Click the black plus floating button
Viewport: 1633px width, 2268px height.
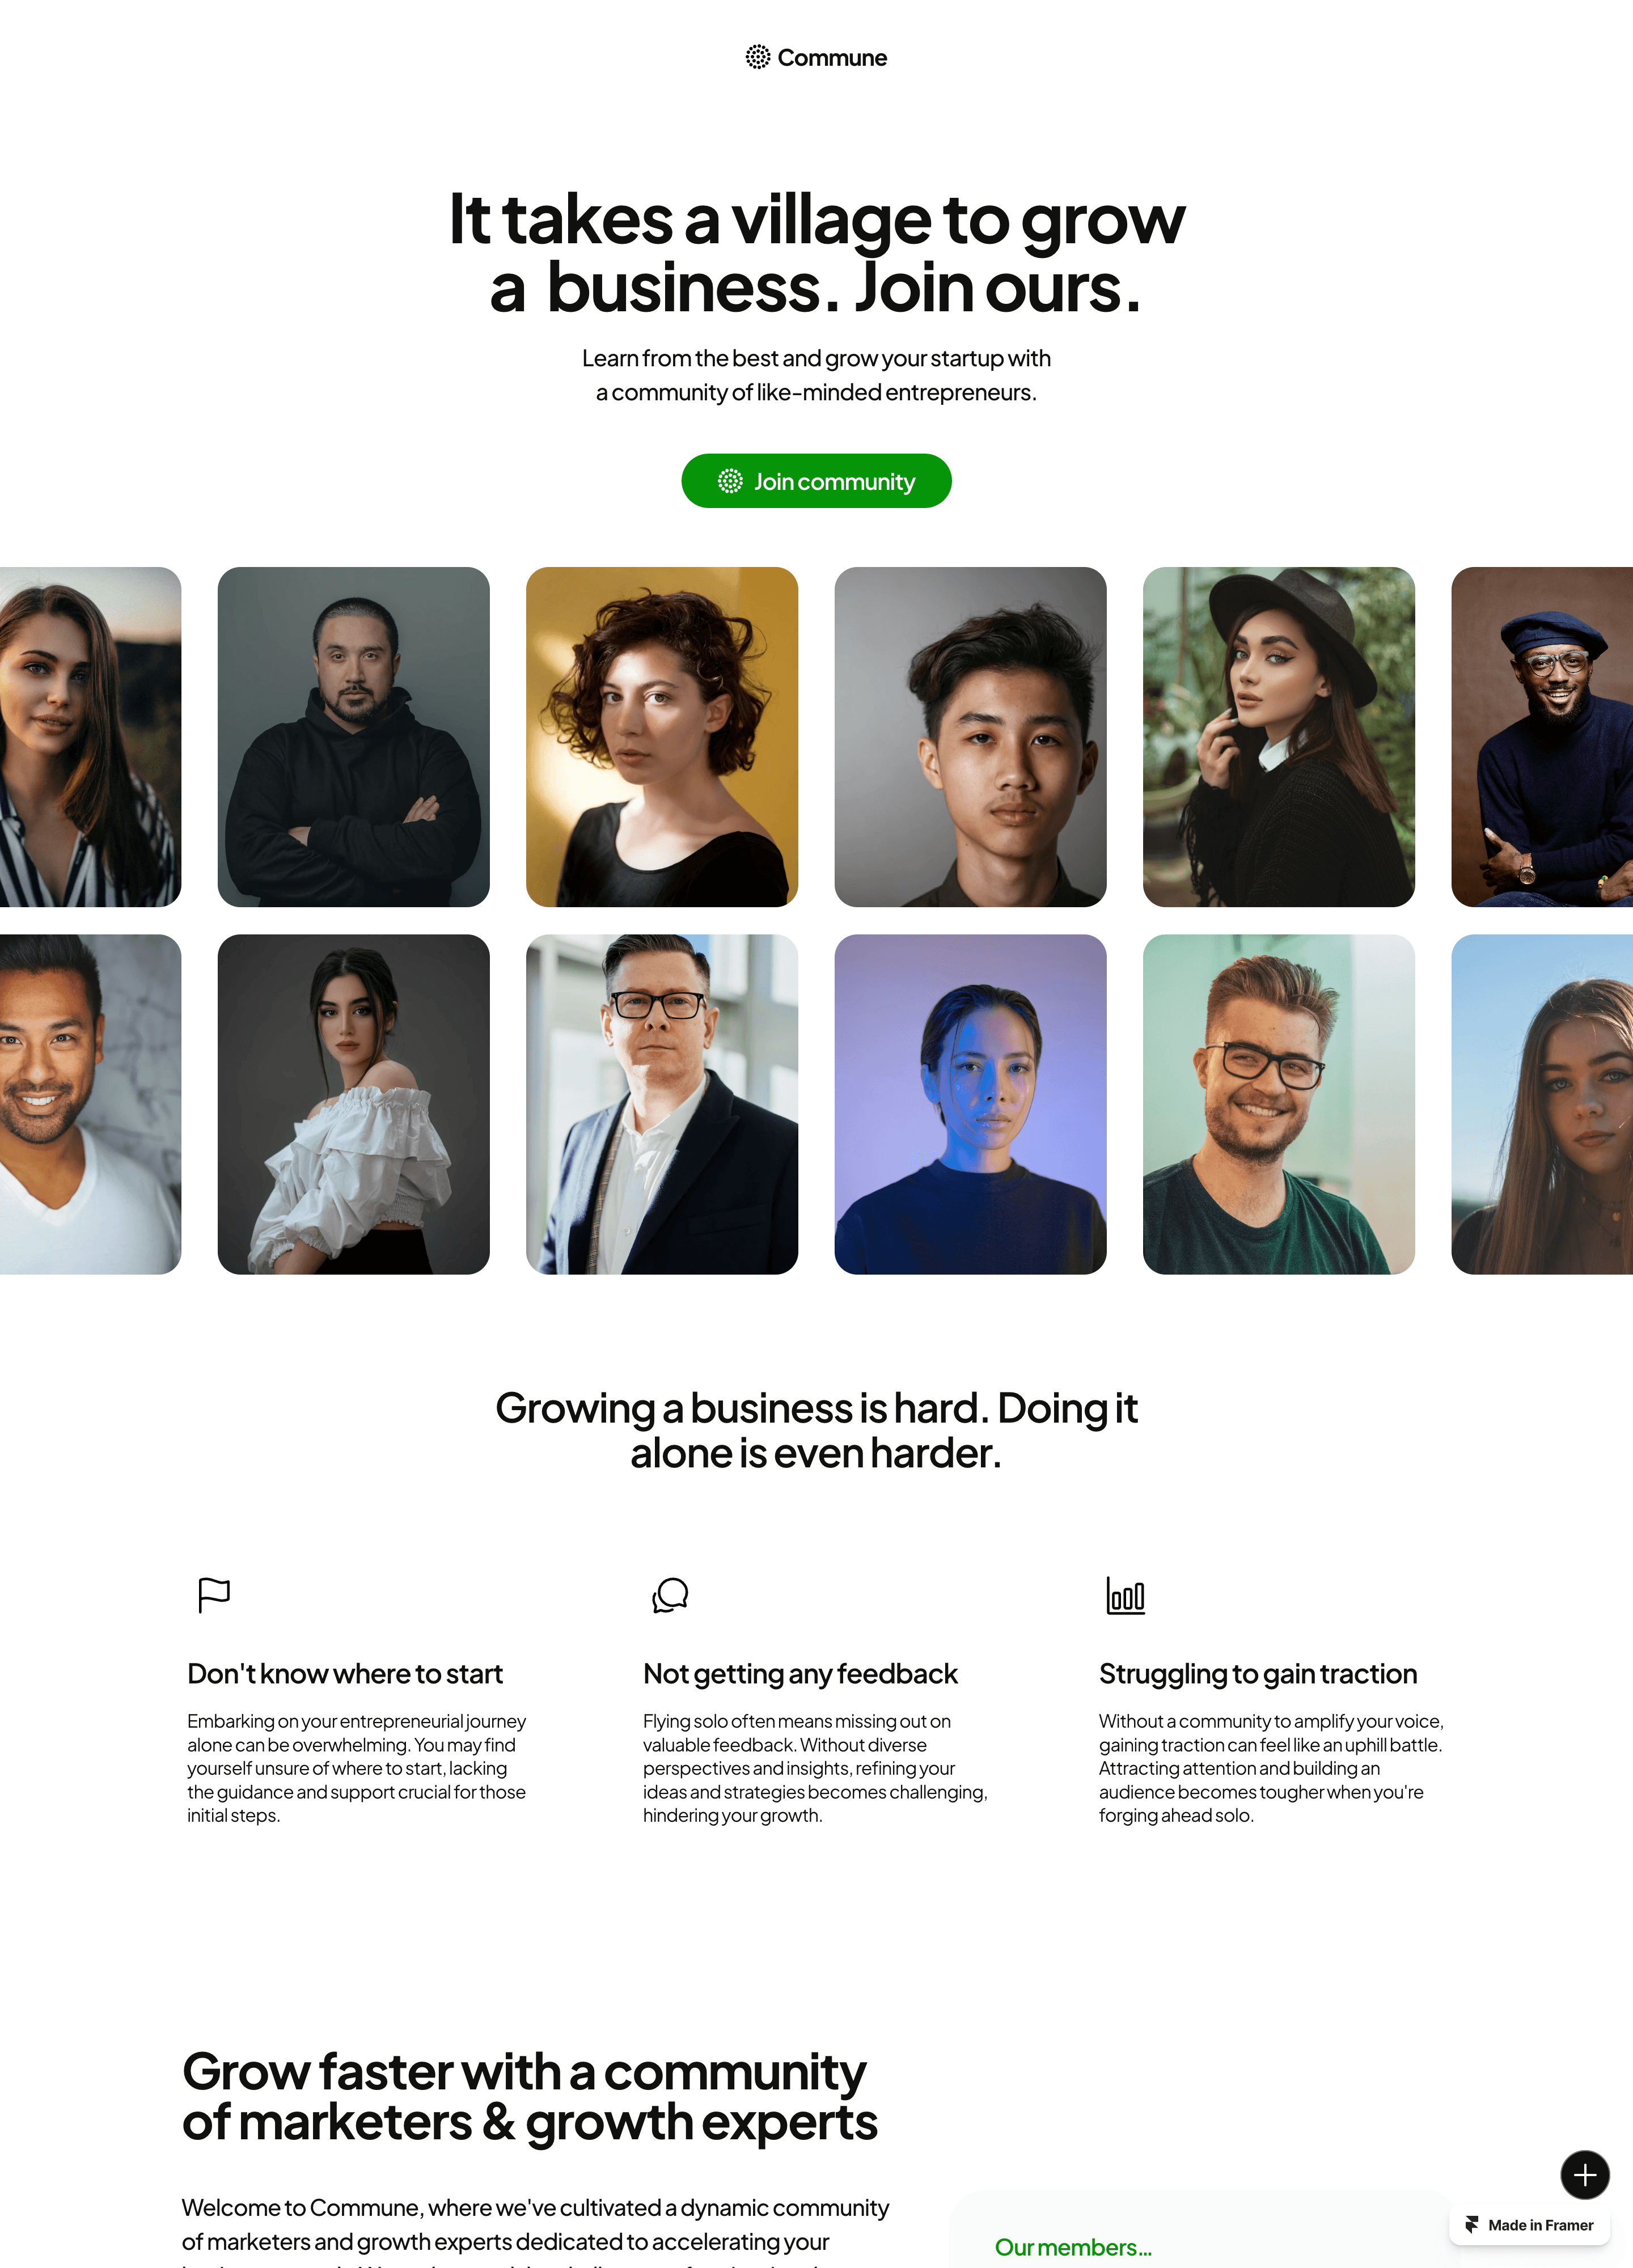tap(1584, 2174)
